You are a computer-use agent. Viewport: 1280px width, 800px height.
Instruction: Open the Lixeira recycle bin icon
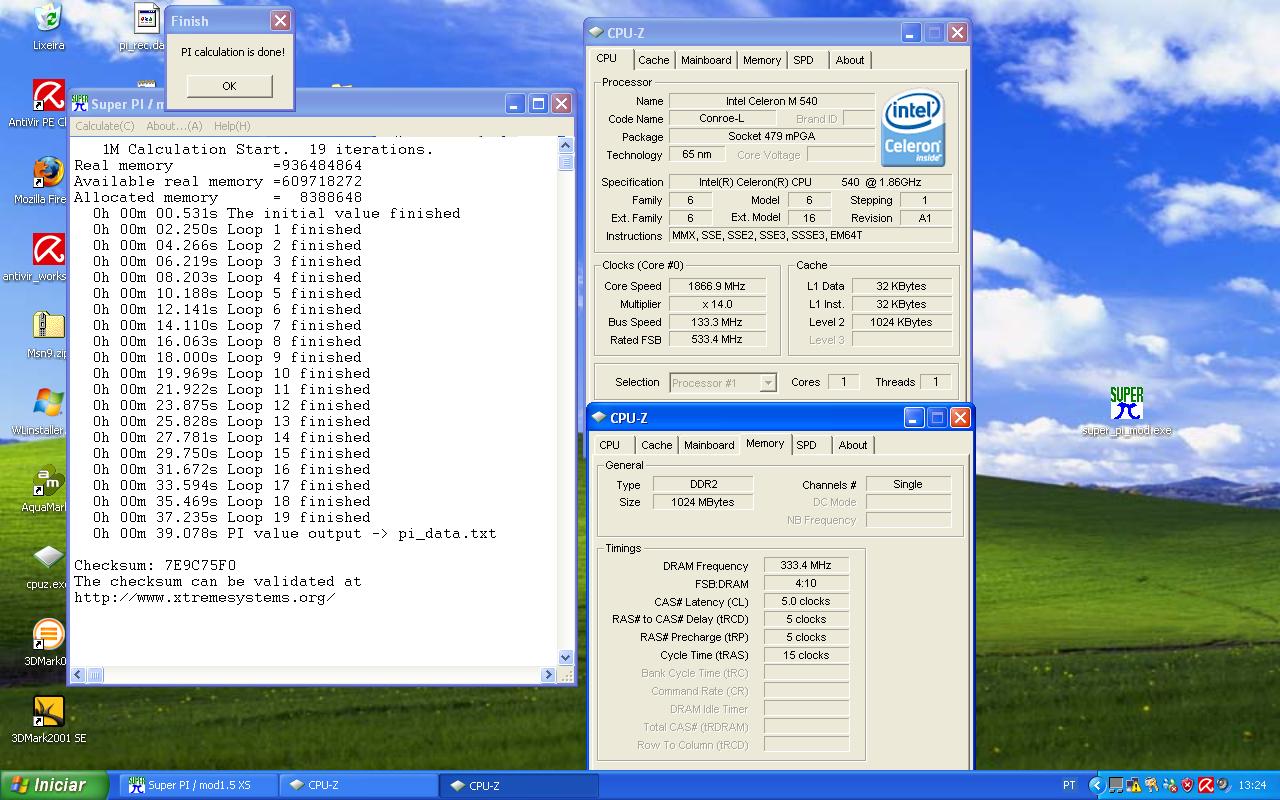click(48, 26)
